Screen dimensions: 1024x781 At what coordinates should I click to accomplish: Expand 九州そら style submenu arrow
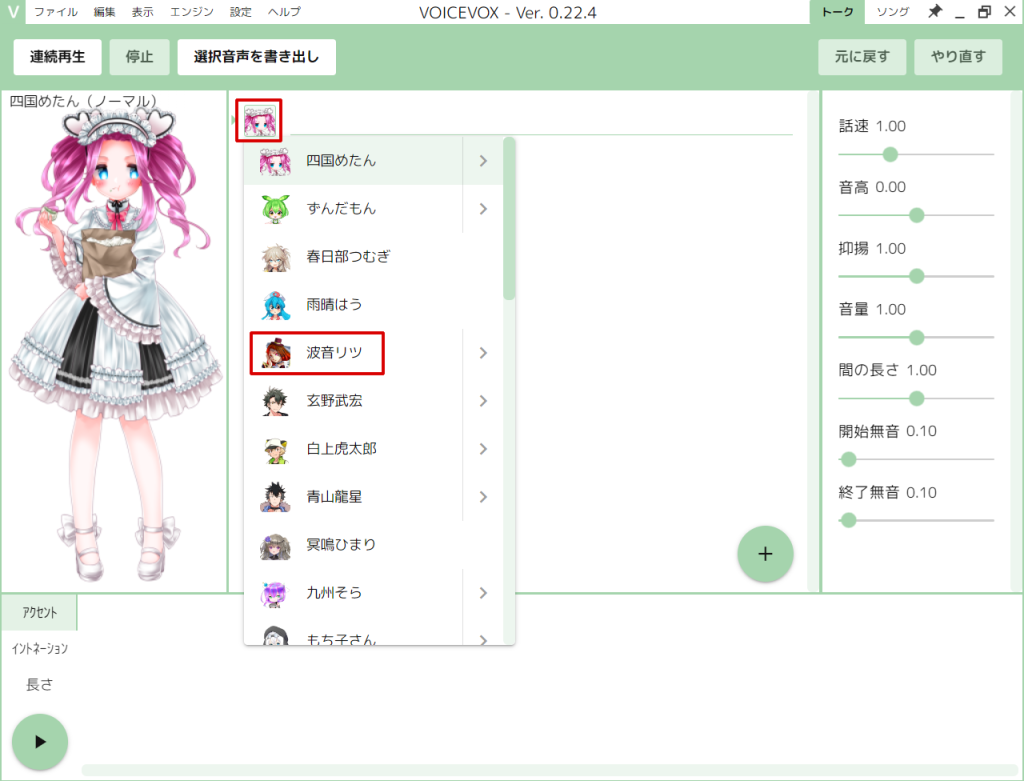(x=484, y=593)
